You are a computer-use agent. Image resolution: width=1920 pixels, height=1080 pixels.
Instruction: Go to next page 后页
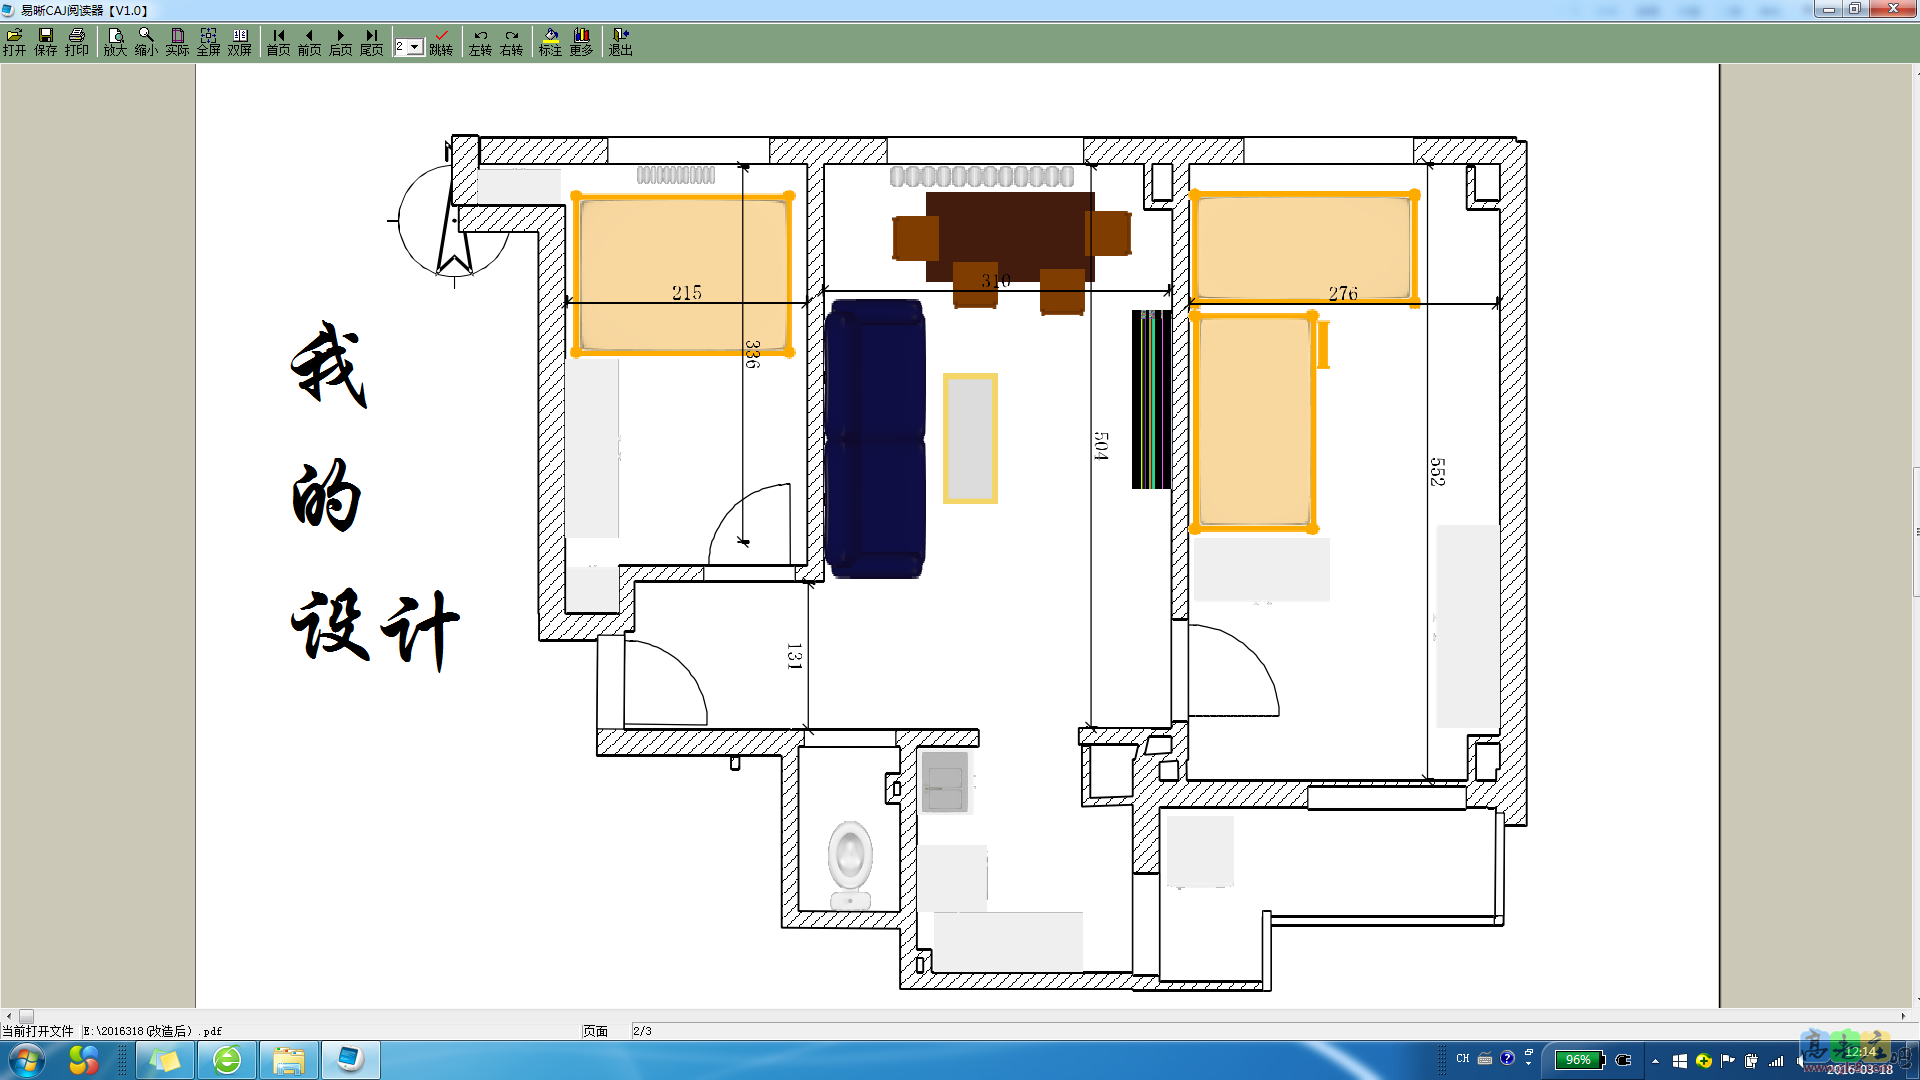[340, 42]
